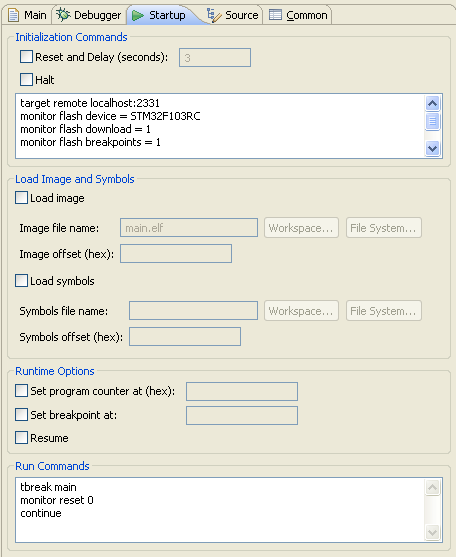Enable the Load symbols checkbox
456x557 pixels.
pos(21,281)
